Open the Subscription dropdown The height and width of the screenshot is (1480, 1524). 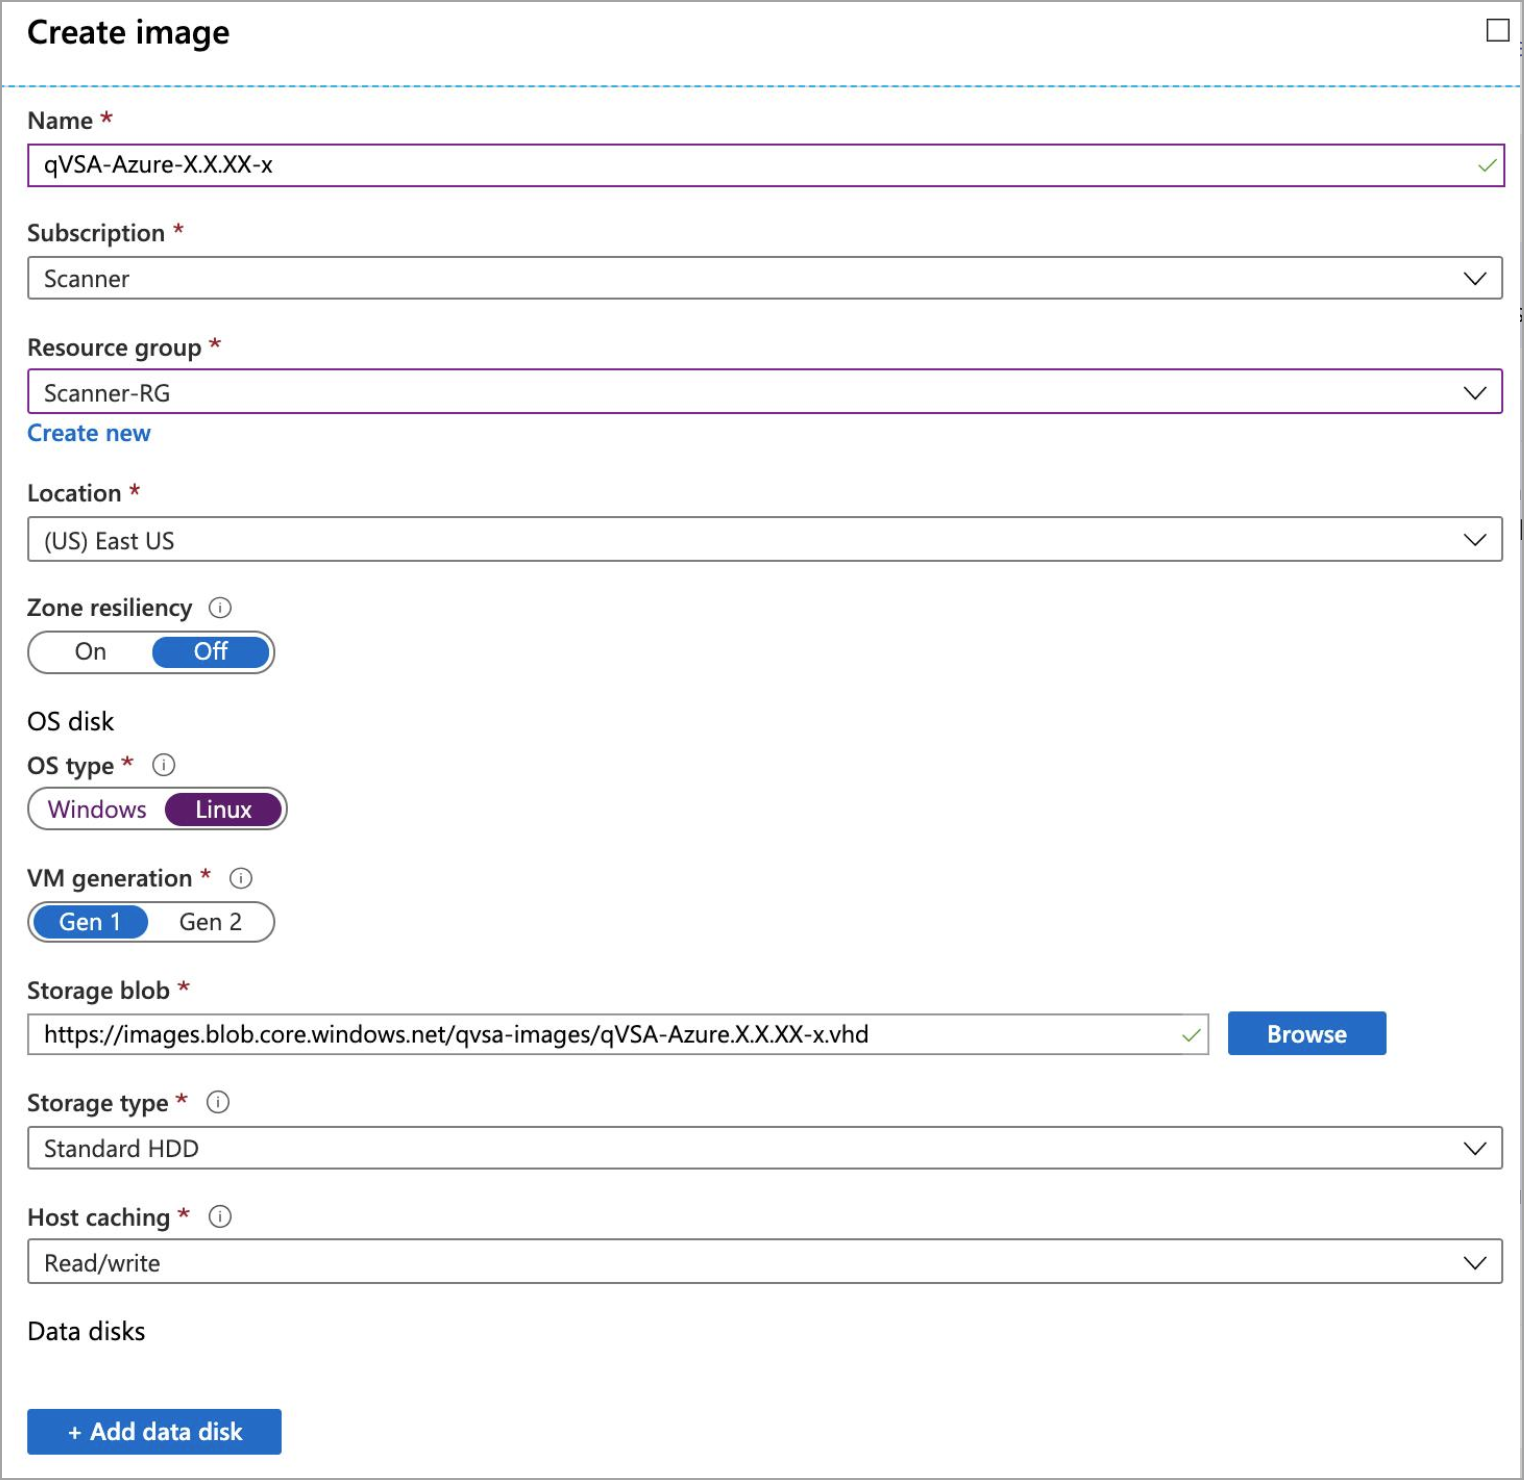click(x=1474, y=278)
